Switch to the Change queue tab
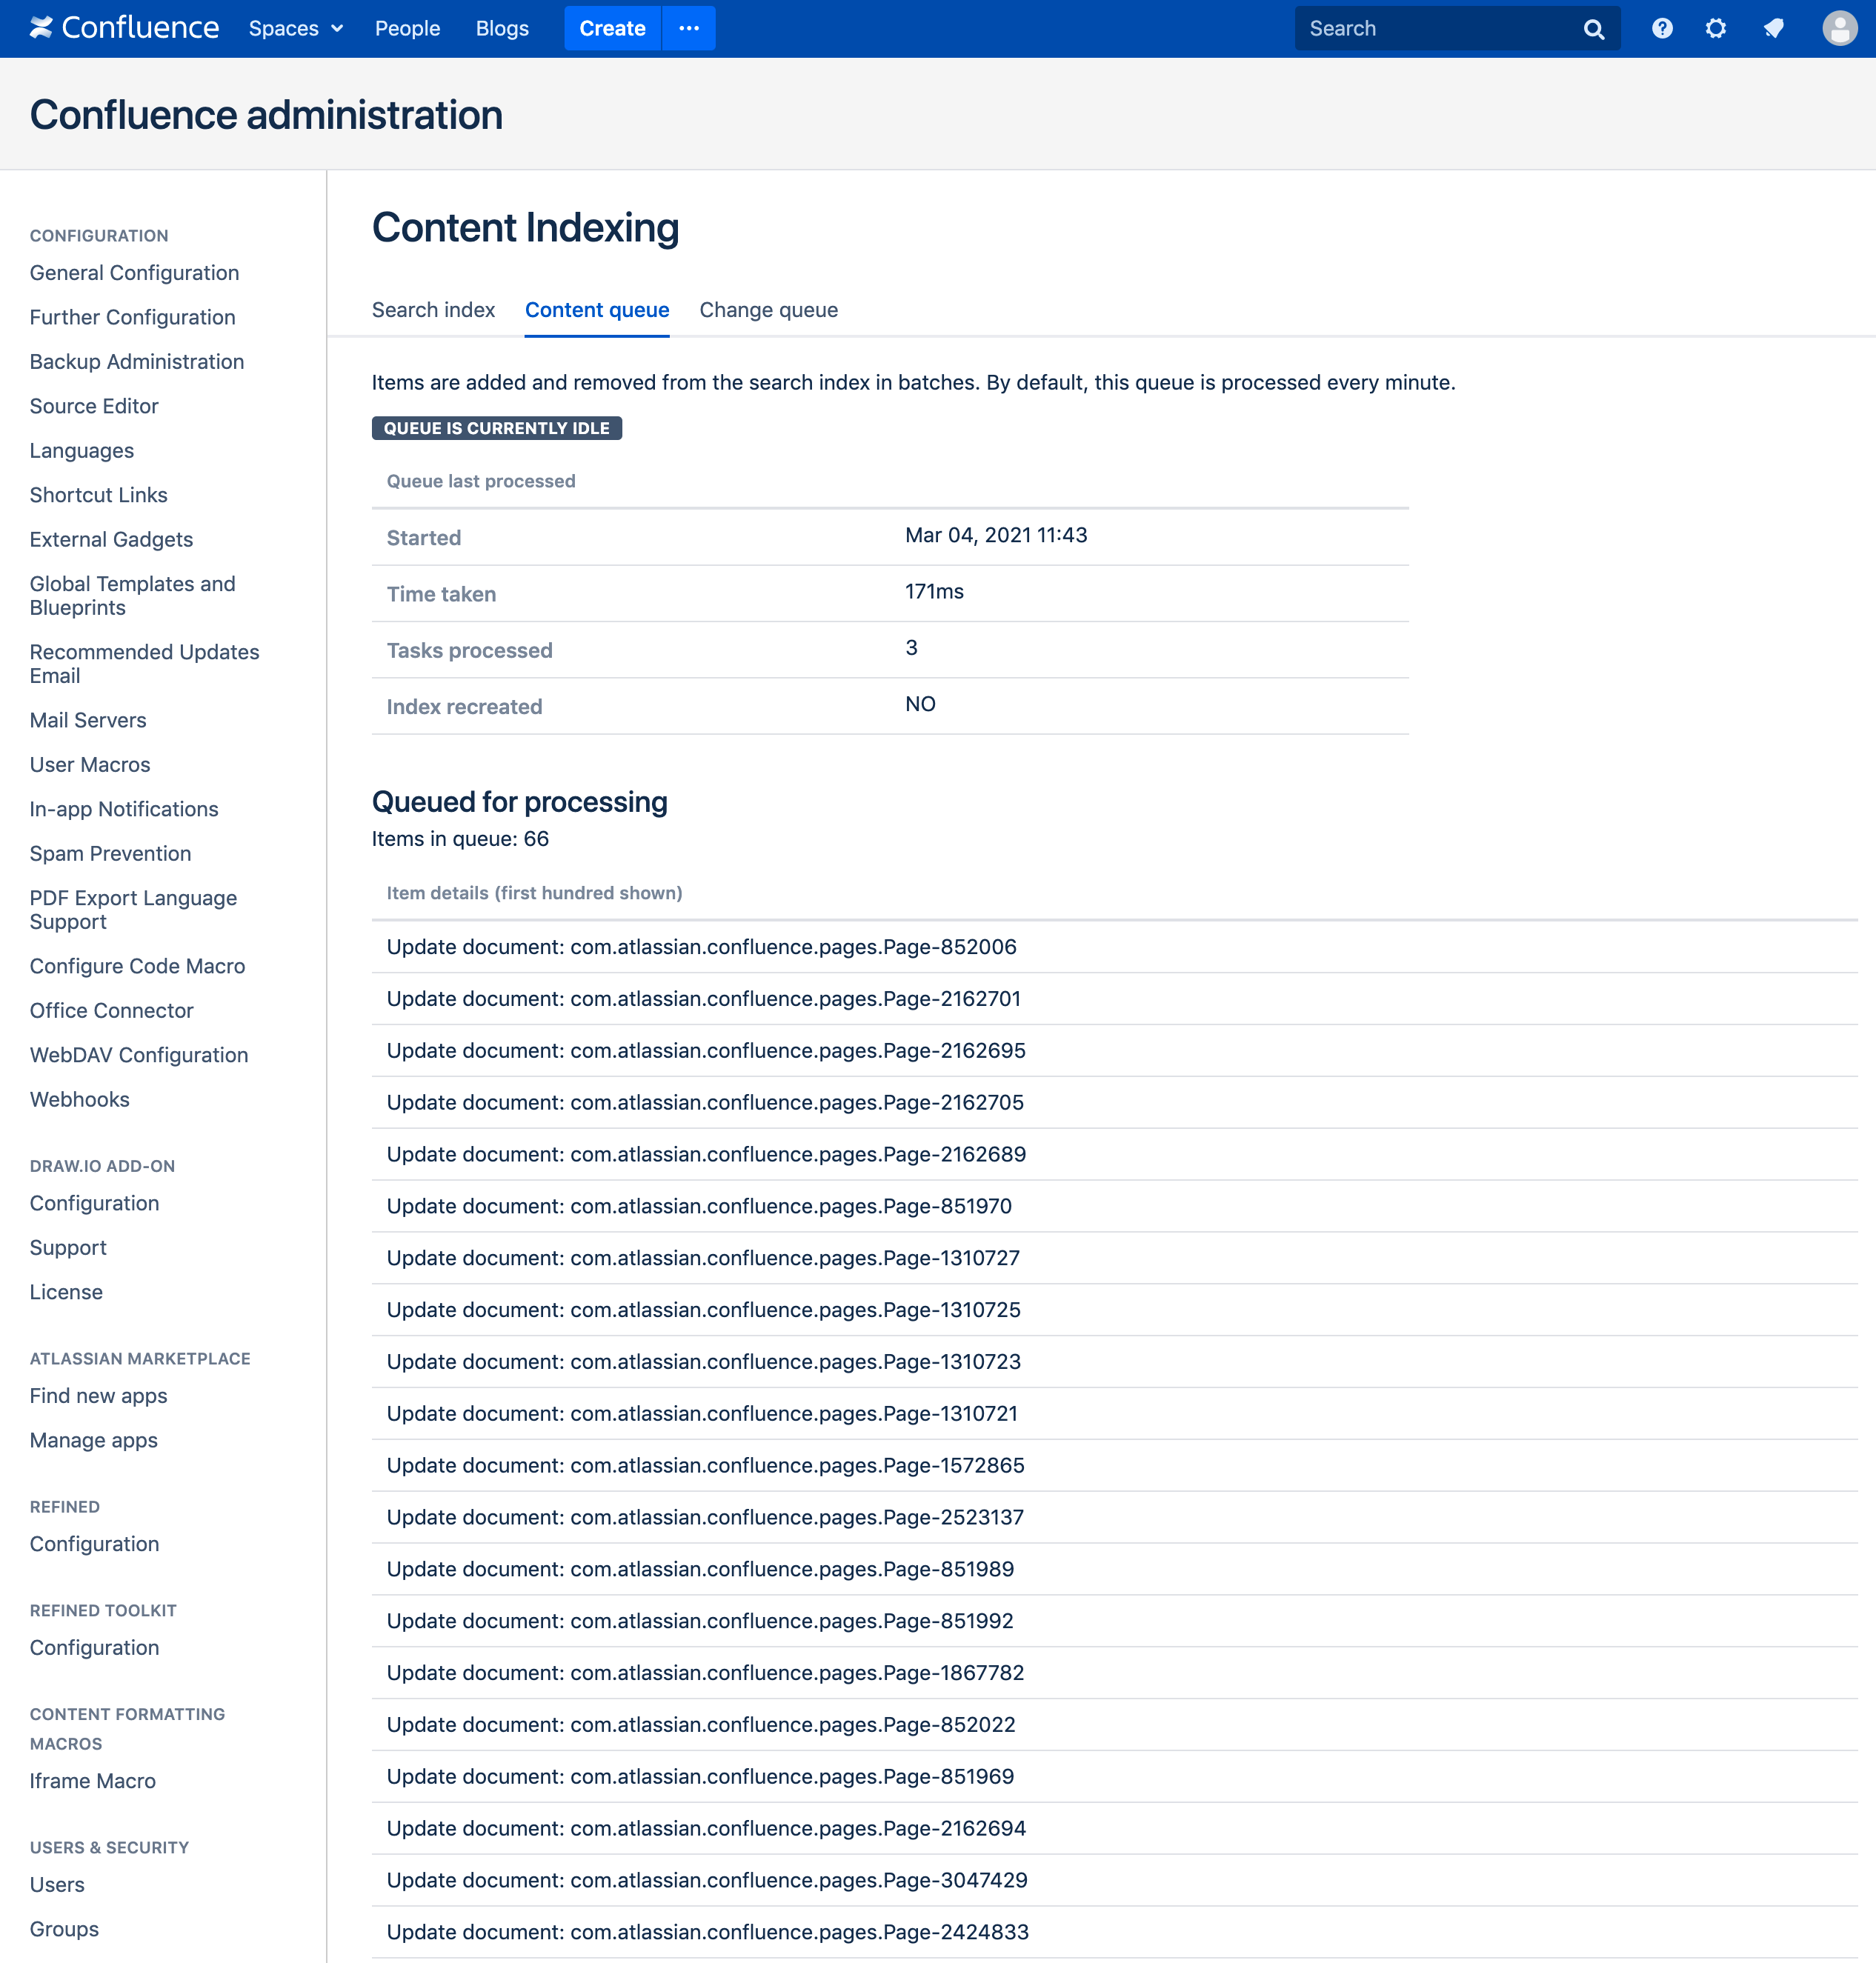This screenshot has width=1876, height=1963. pyautogui.click(x=768, y=310)
